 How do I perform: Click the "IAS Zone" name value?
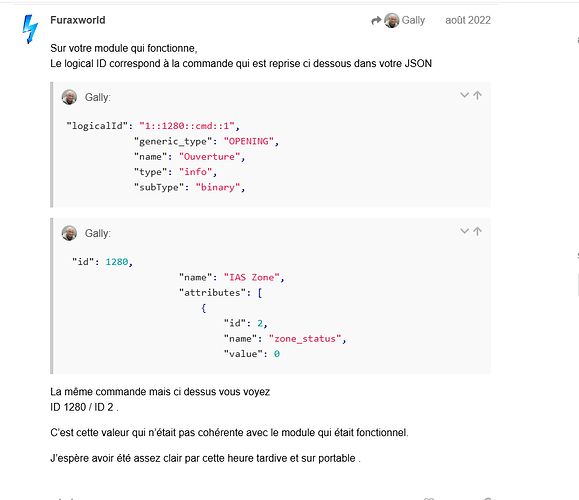coord(251,277)
